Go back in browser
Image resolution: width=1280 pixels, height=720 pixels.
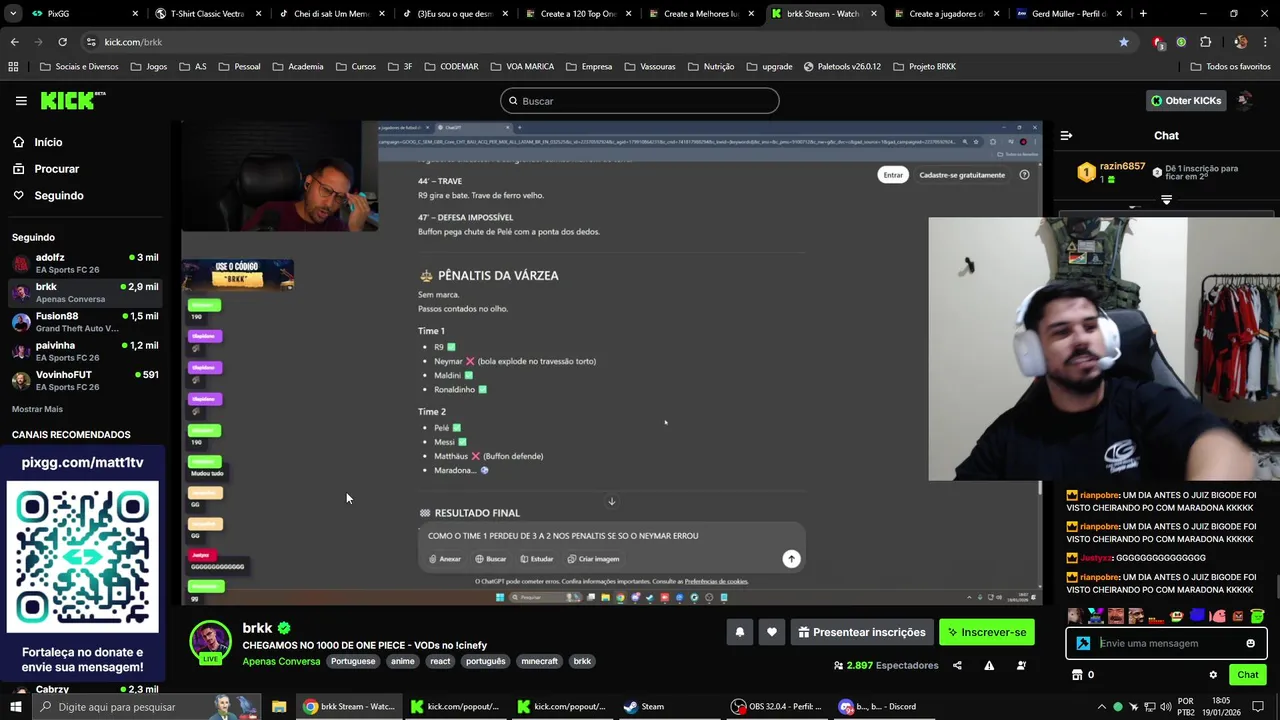point(14,42)
